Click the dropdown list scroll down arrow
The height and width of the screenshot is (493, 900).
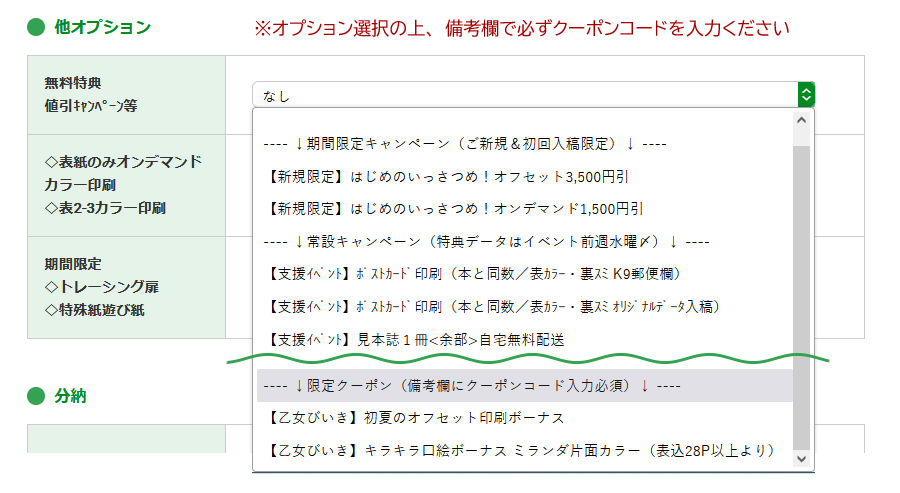[x=802, y=459]
